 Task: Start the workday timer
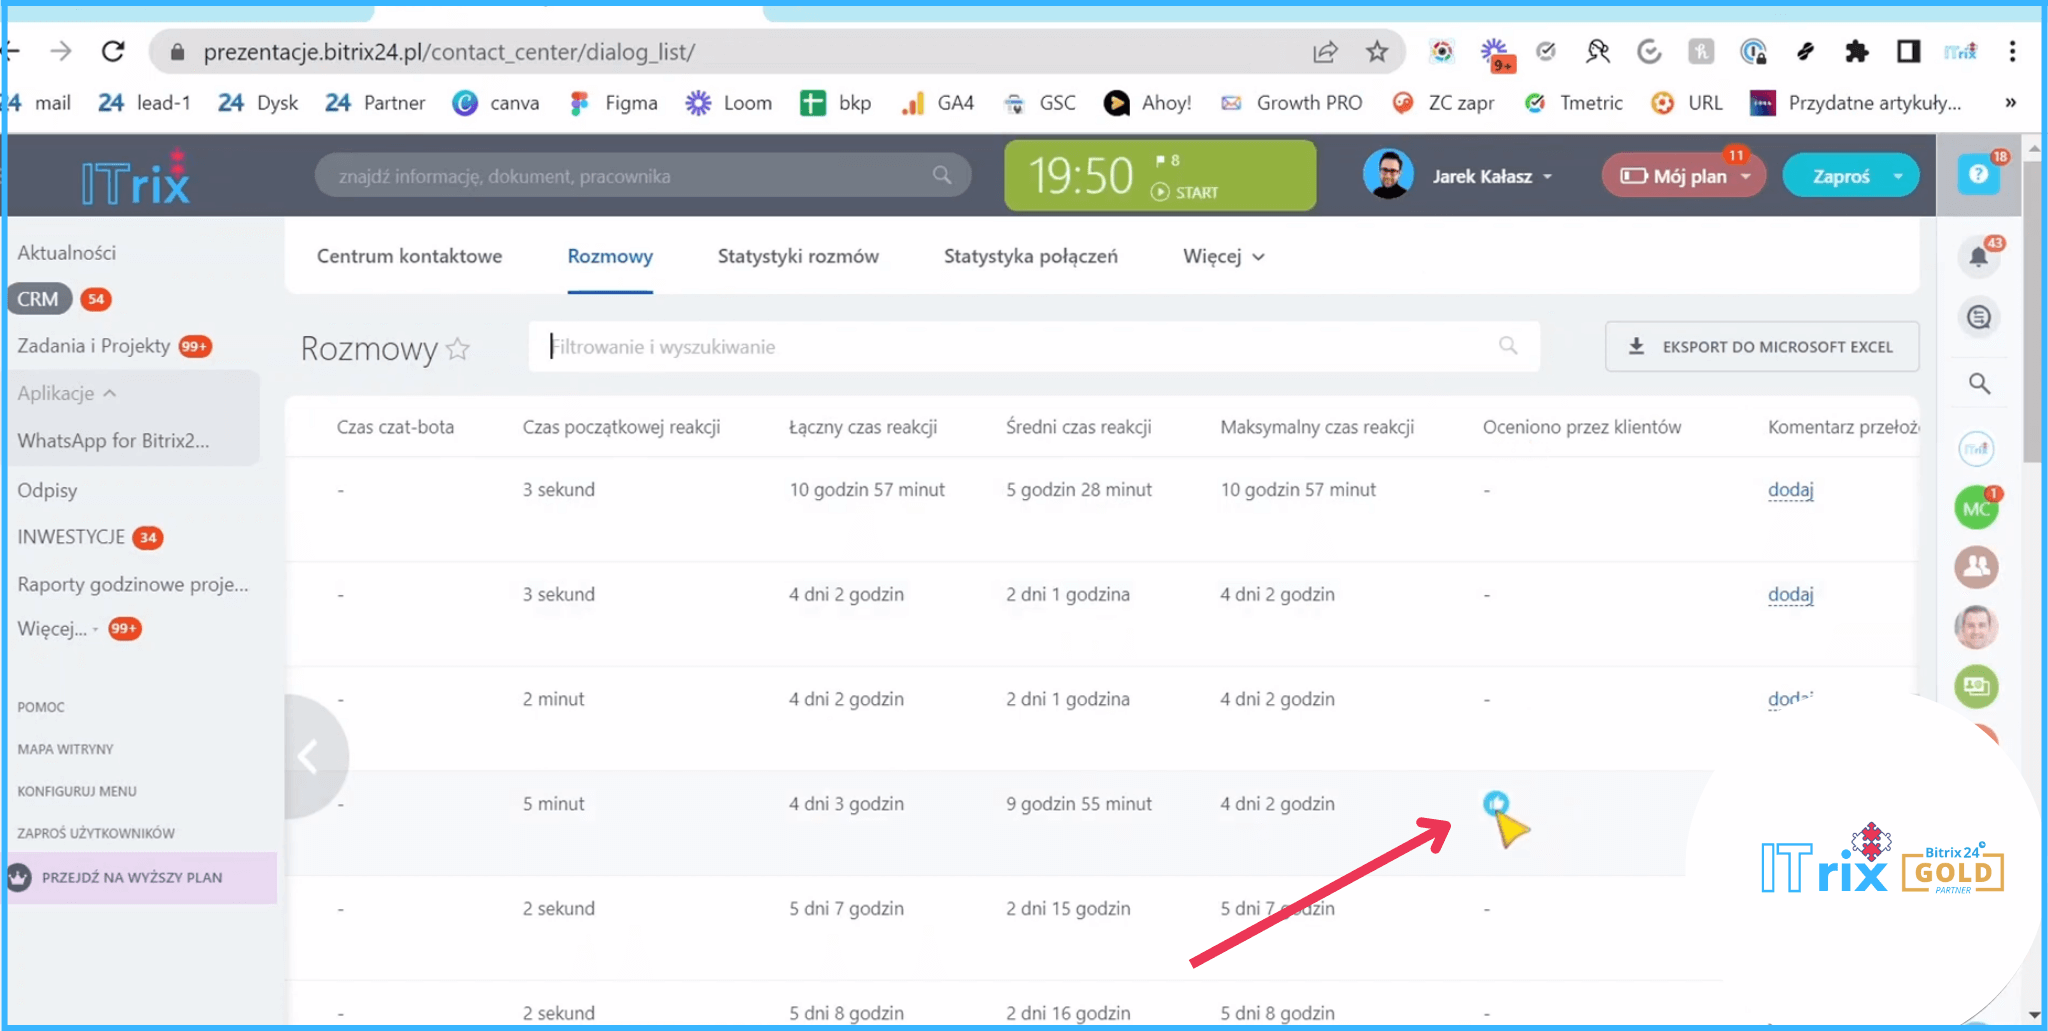point(1185,192)
